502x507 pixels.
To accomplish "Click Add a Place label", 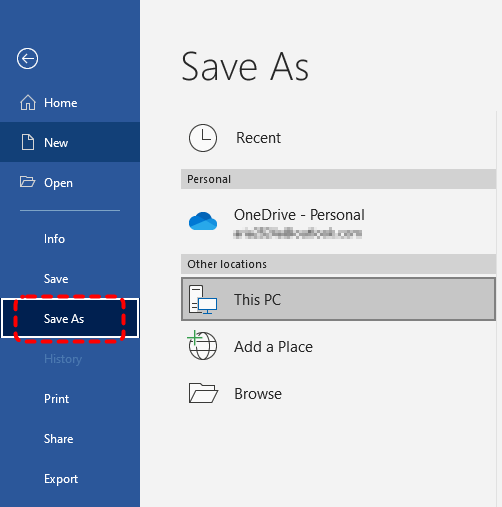I will pyautogui.click(x=273, y=347).
